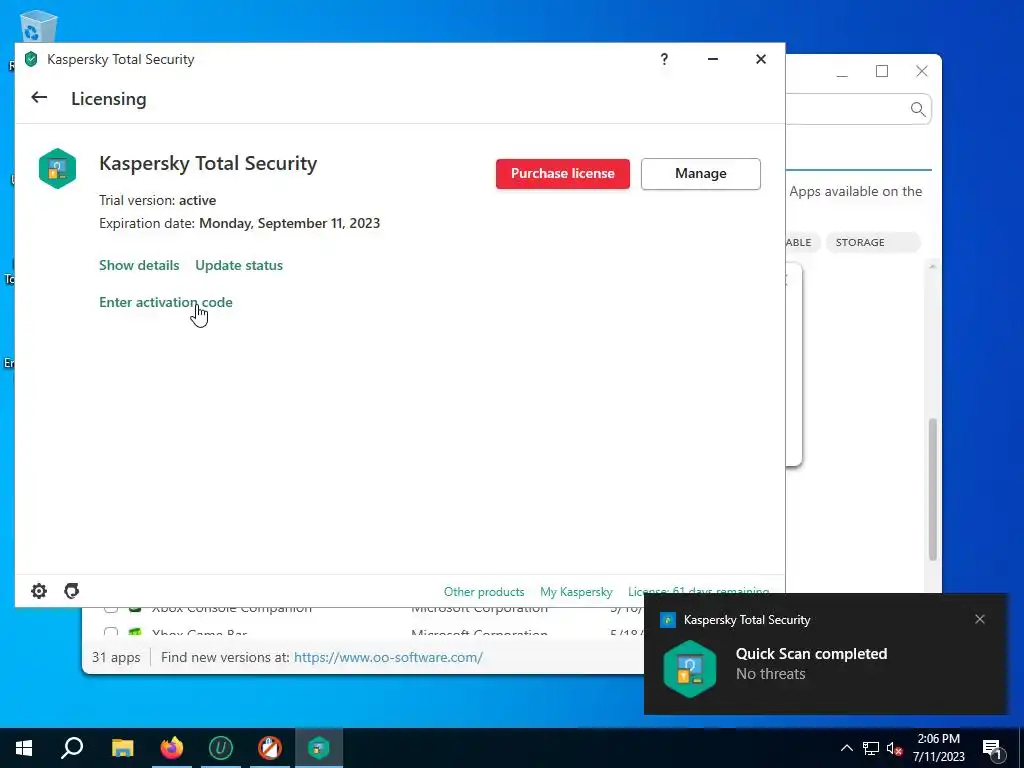Viewport: 1024px width, 768px height.
Task: Open taskbar search magnifier
Action: point(72,748)
